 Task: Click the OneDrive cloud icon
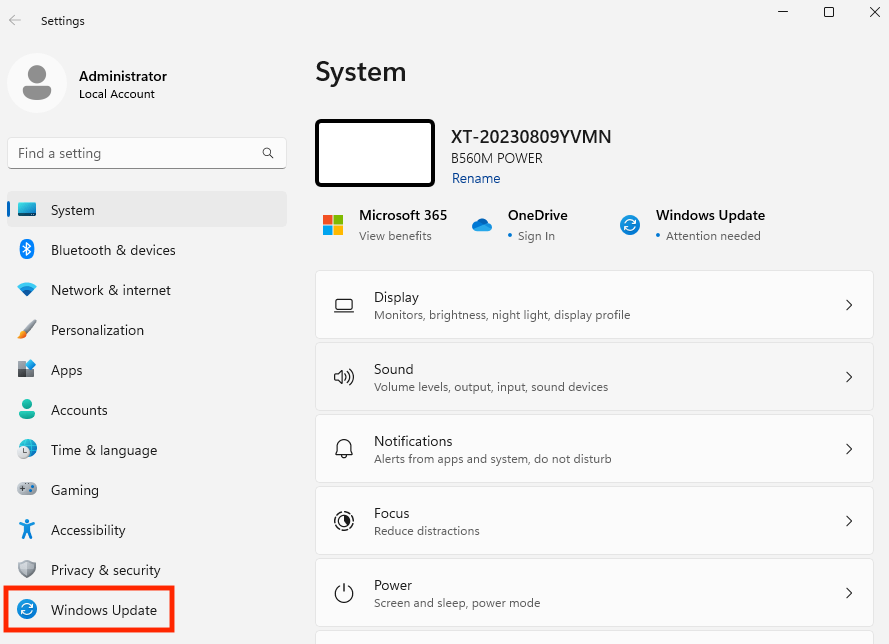pyautogui.click(x=481, y=225)
